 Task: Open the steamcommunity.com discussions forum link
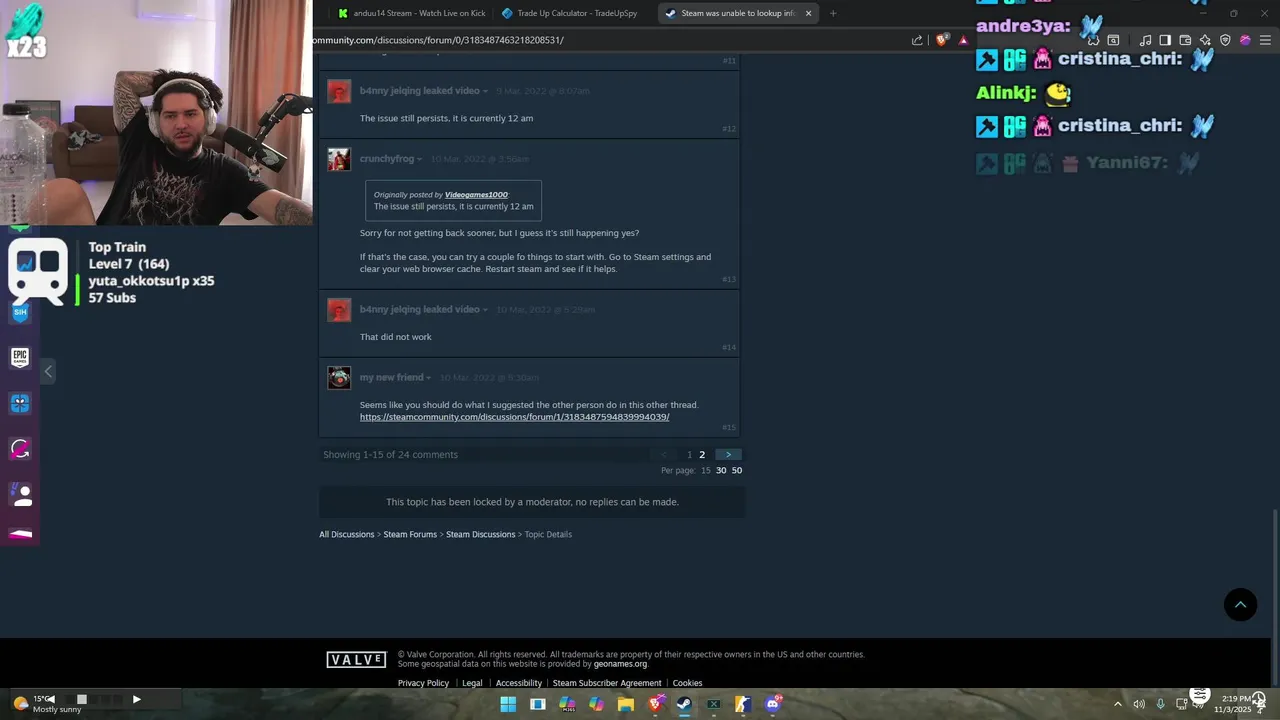click(x=514, y=417)
